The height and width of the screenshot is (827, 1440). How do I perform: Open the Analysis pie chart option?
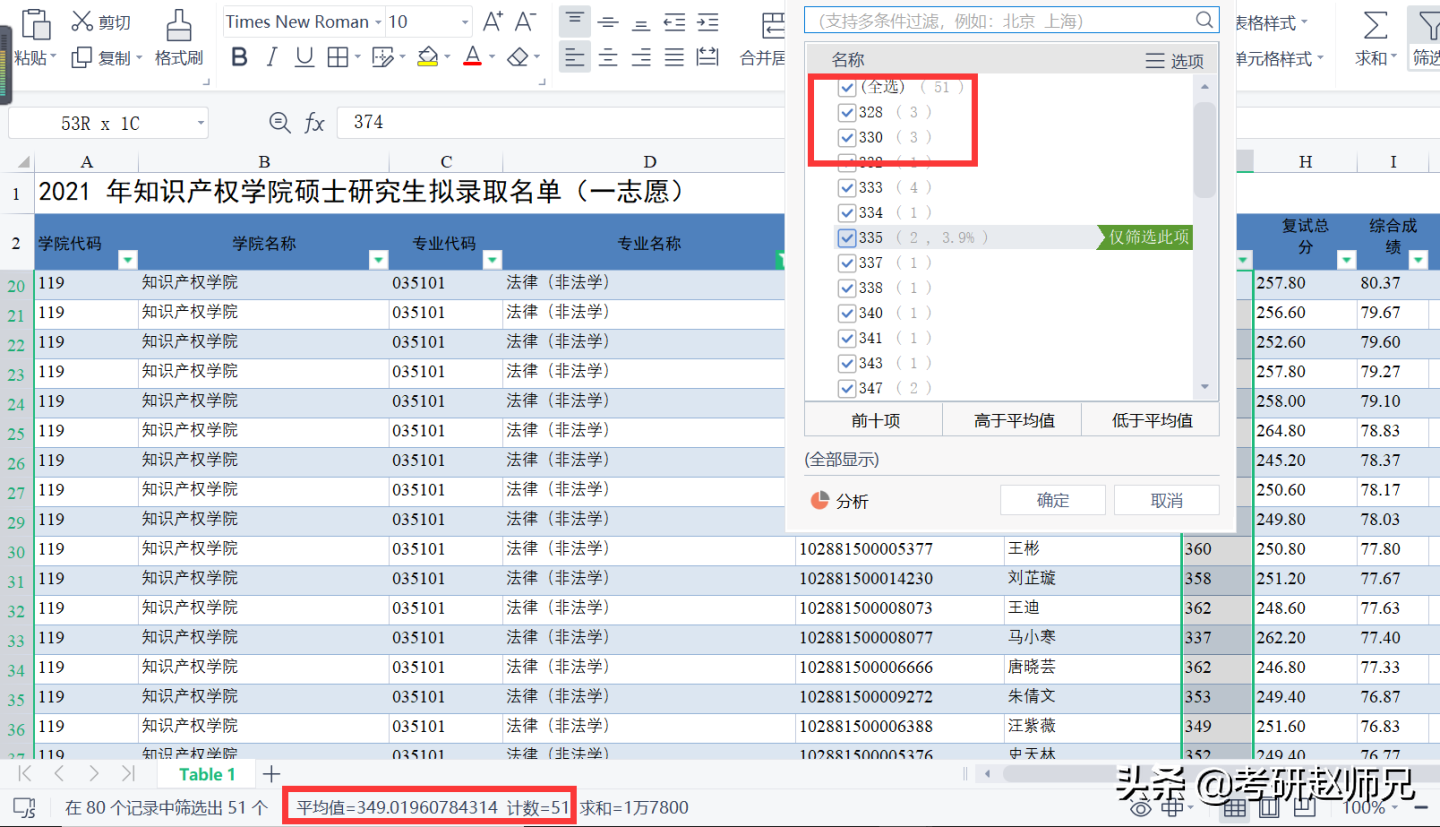point(839,501)
